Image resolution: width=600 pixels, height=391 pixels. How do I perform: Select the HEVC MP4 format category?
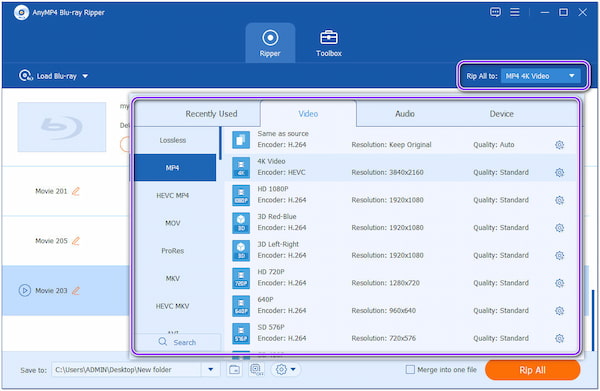[x=173, y=196]
